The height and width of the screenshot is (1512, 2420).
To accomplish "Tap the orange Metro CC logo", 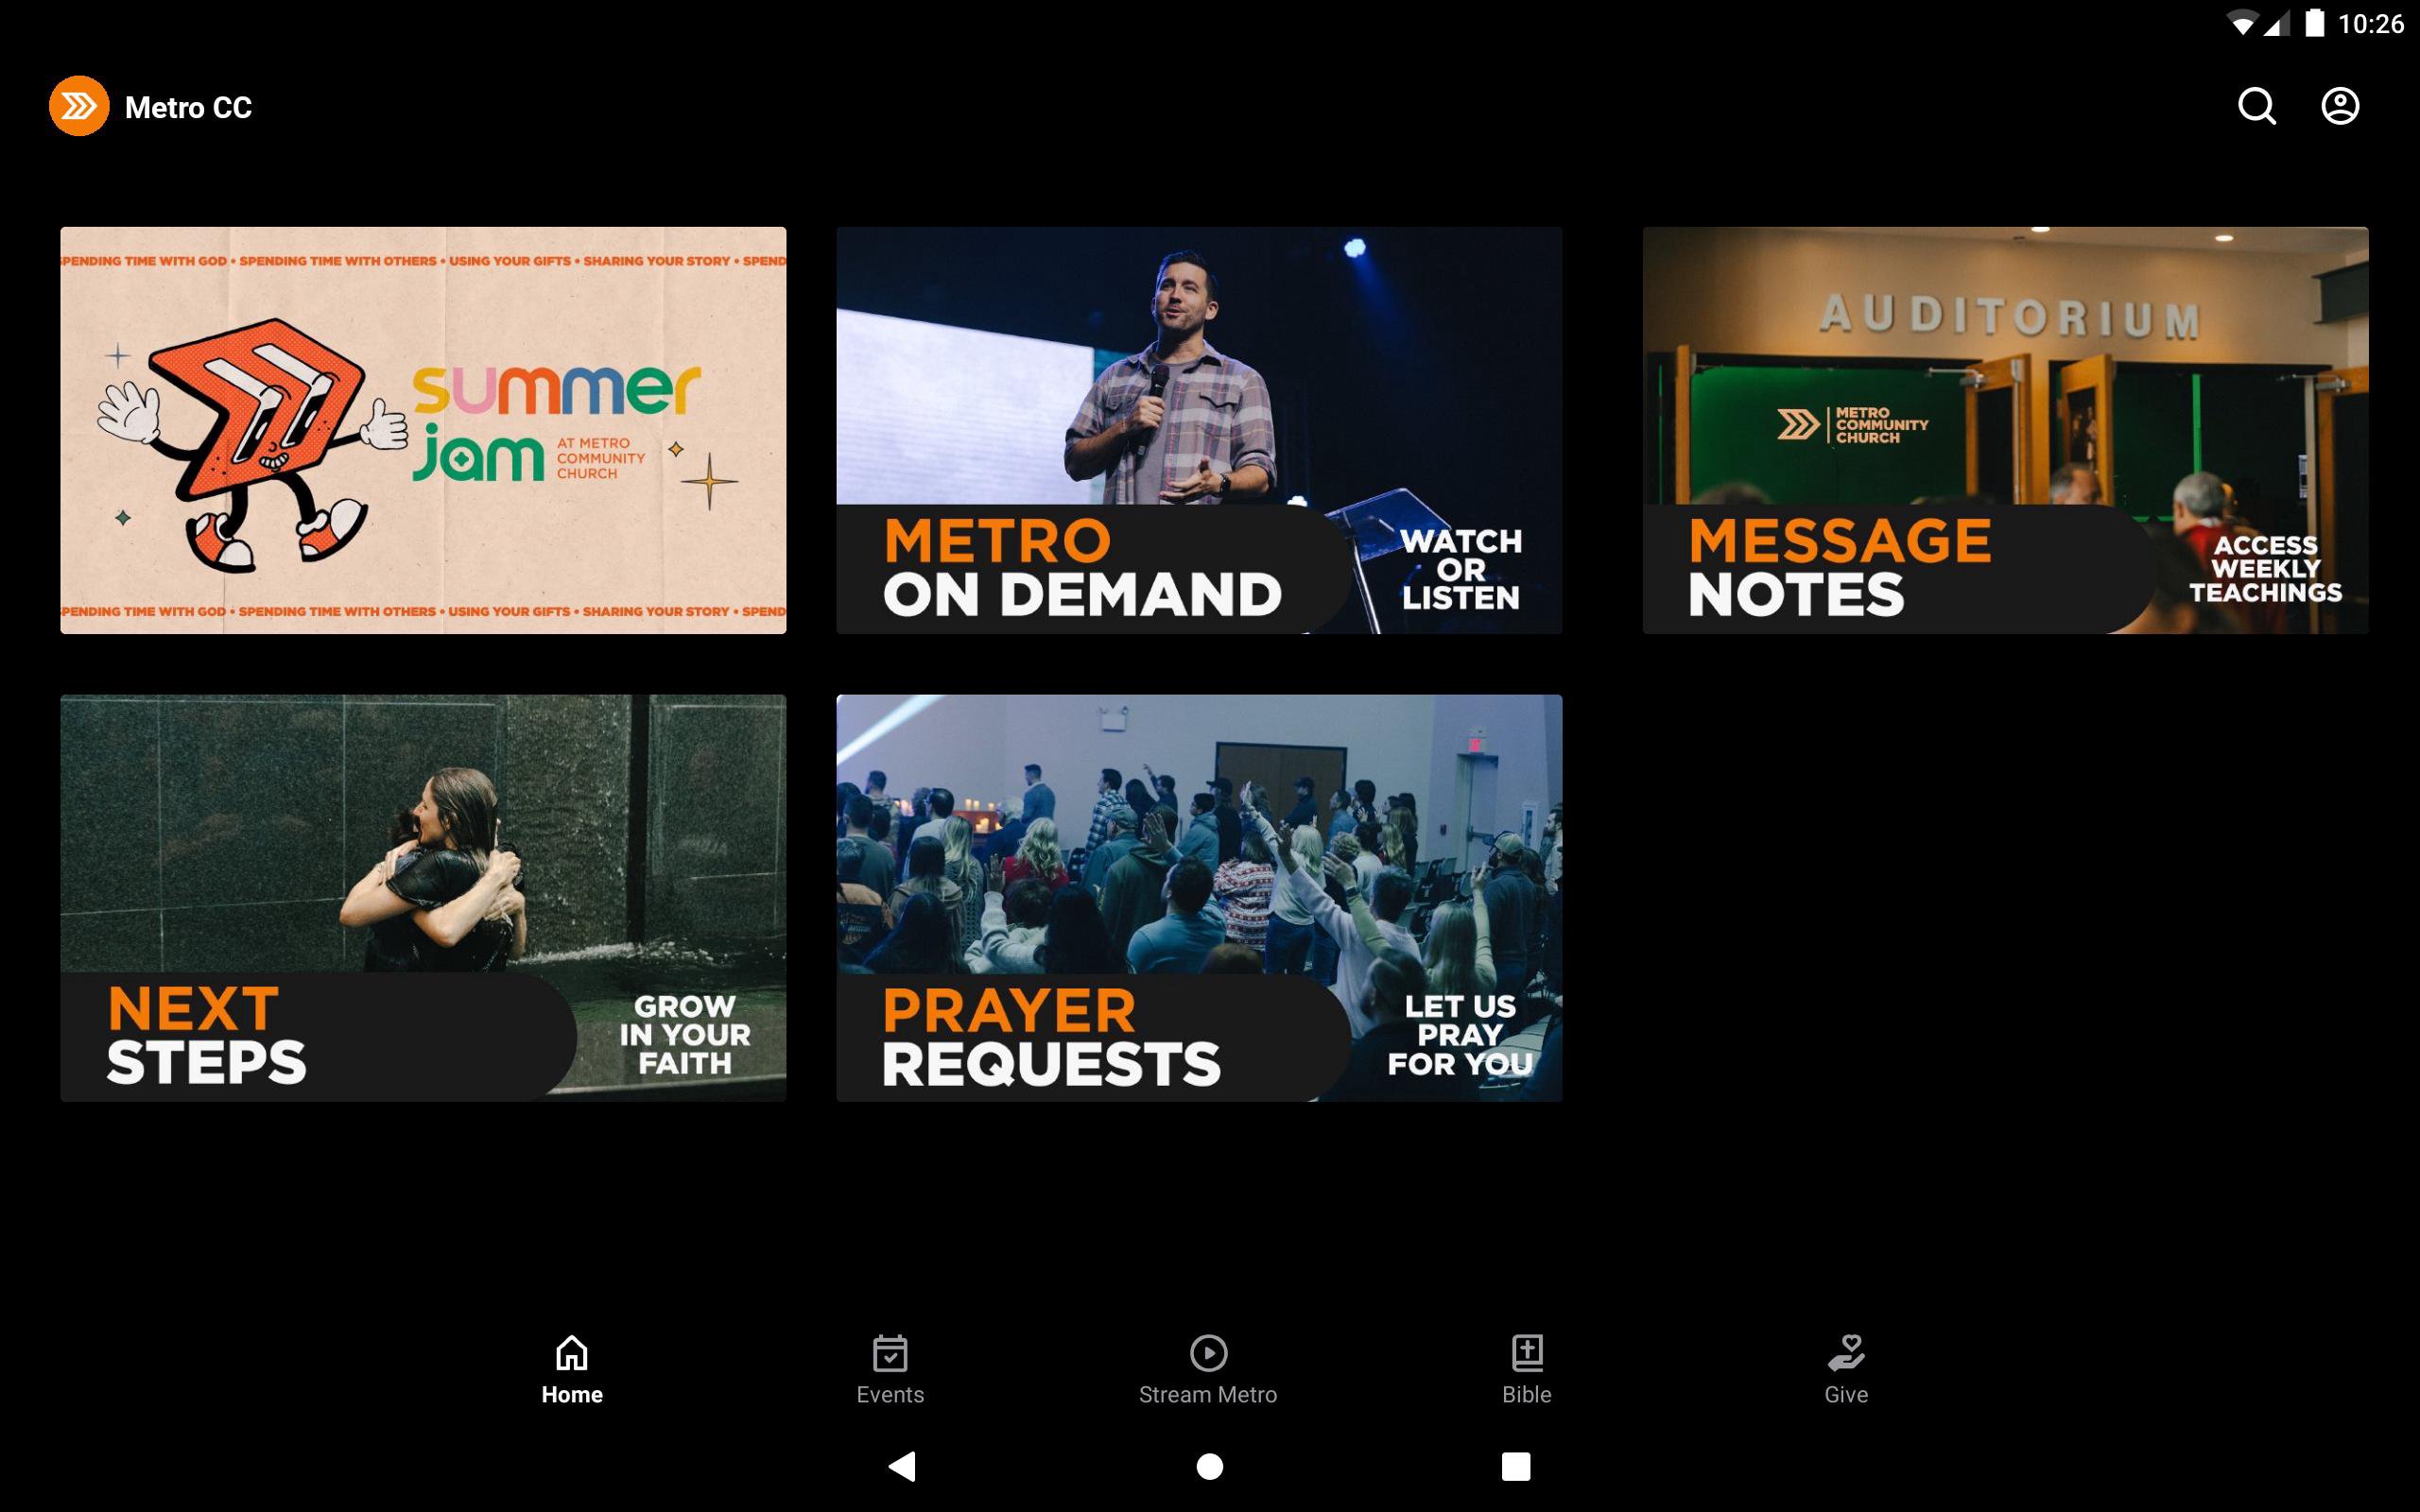I will 79,106.
